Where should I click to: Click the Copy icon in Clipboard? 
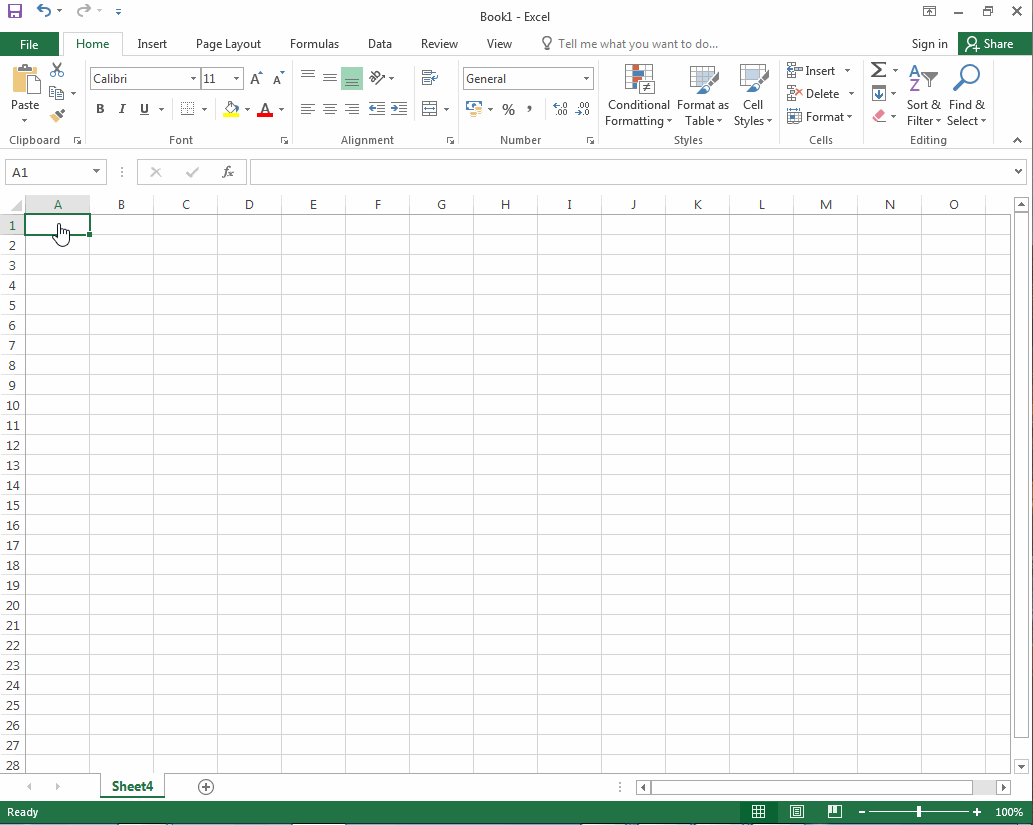(x=57, y=93)
